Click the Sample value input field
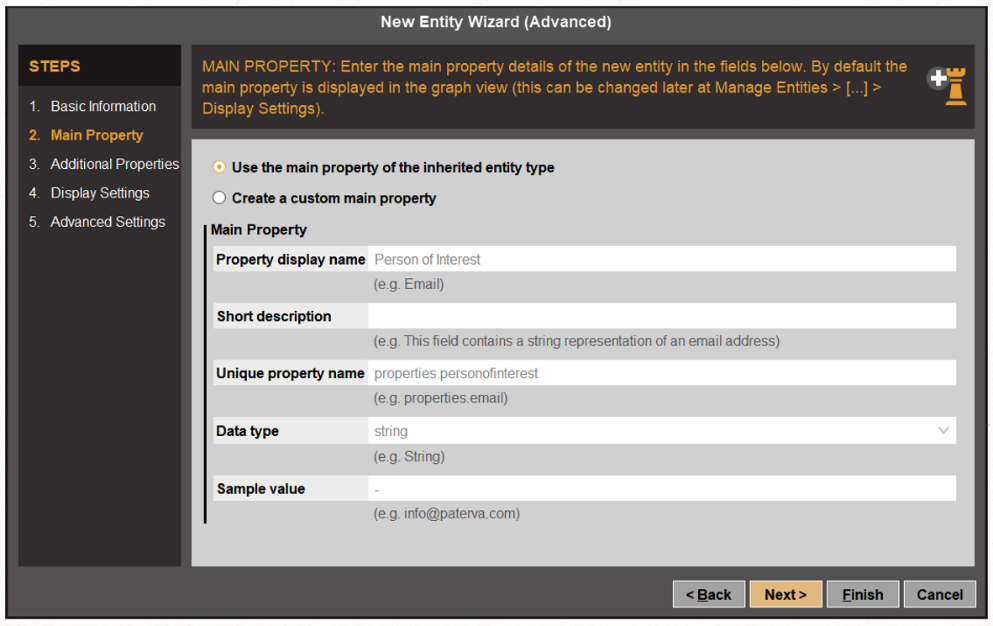The width and height of the screenshot is (993, 626). tap(661, 489)
